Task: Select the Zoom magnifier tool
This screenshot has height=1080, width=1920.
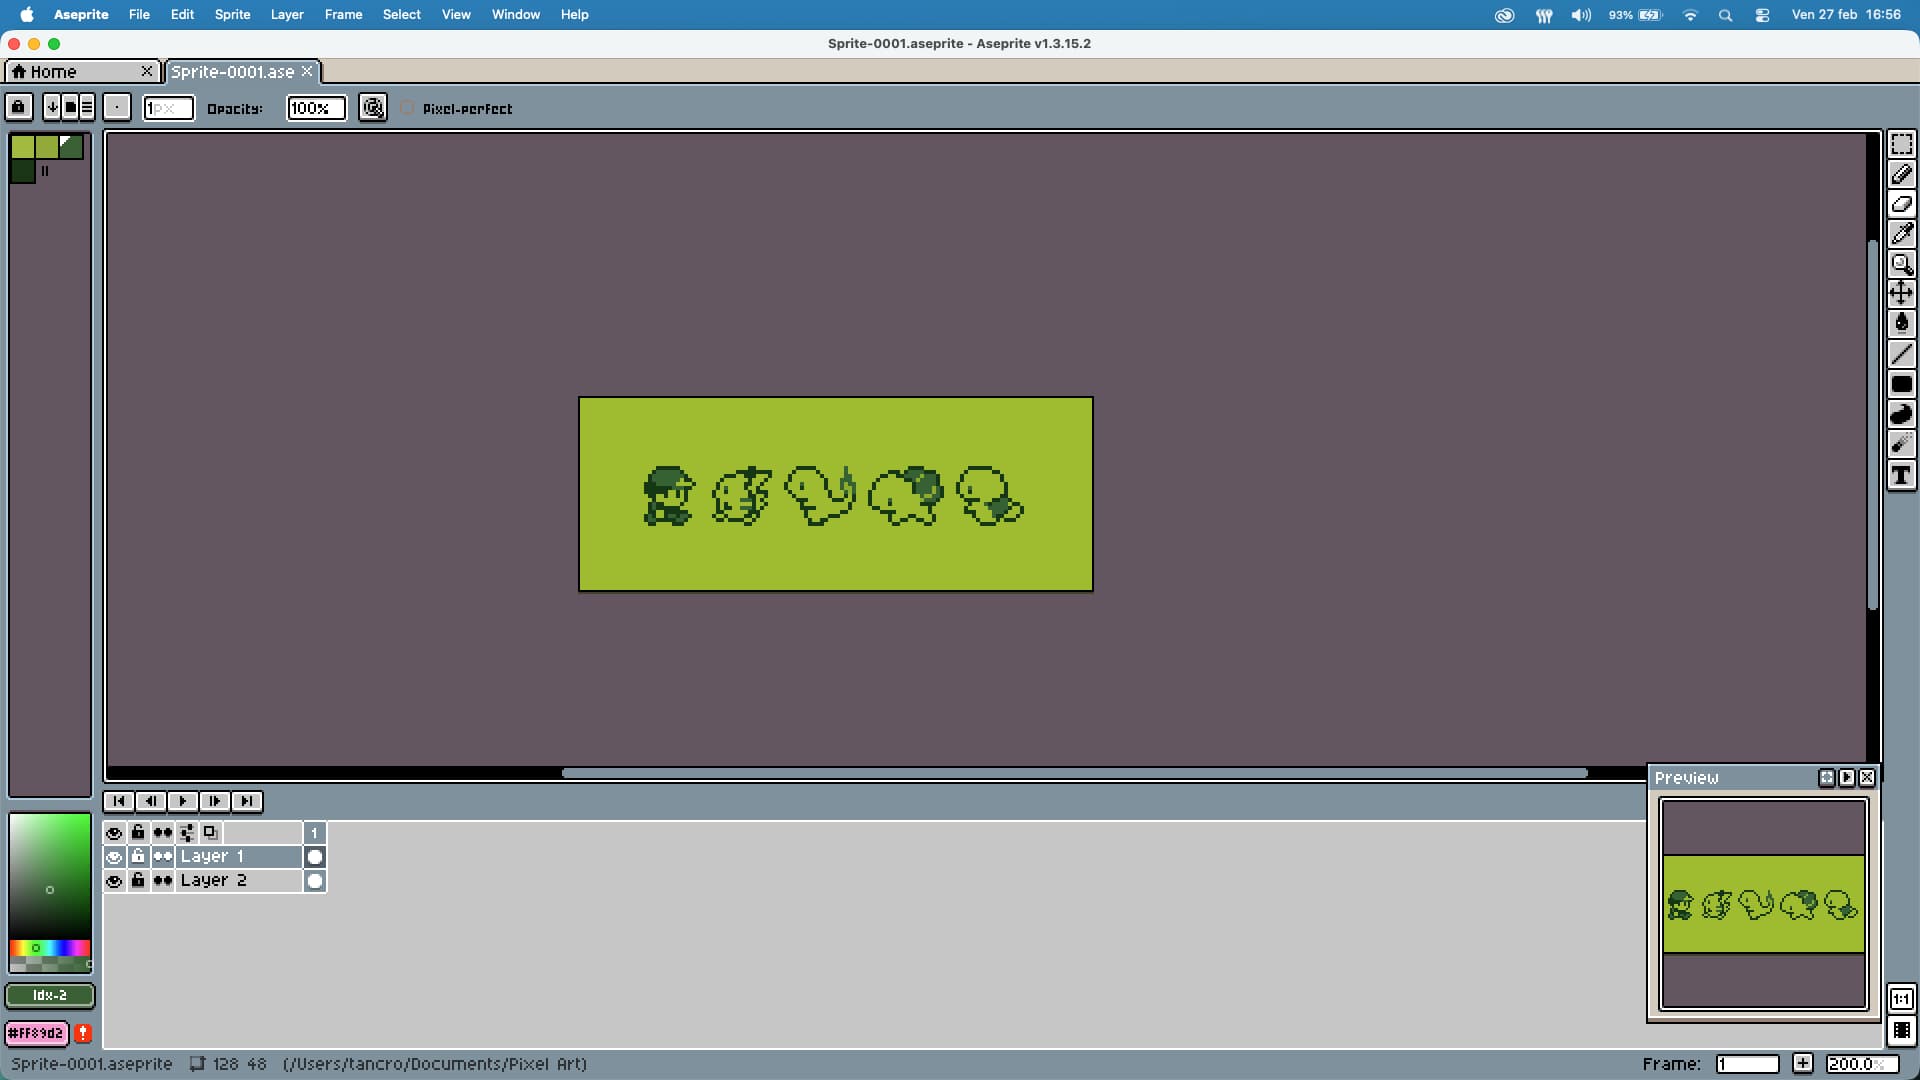Action: coord(1901,264)
